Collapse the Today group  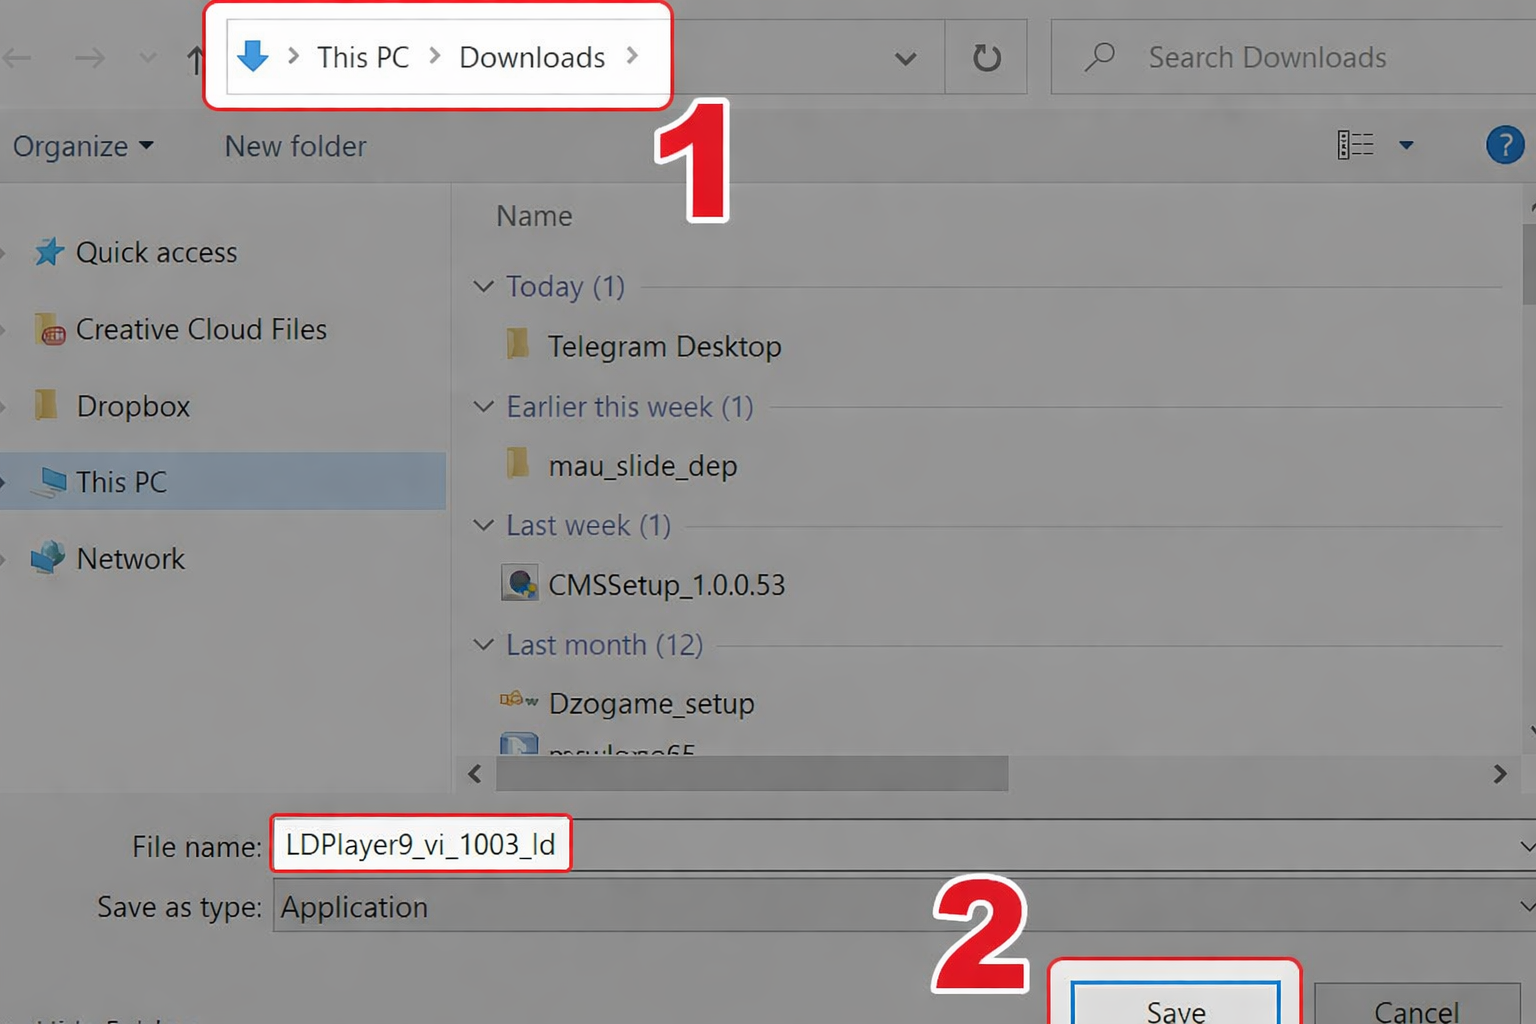(484, 287)
